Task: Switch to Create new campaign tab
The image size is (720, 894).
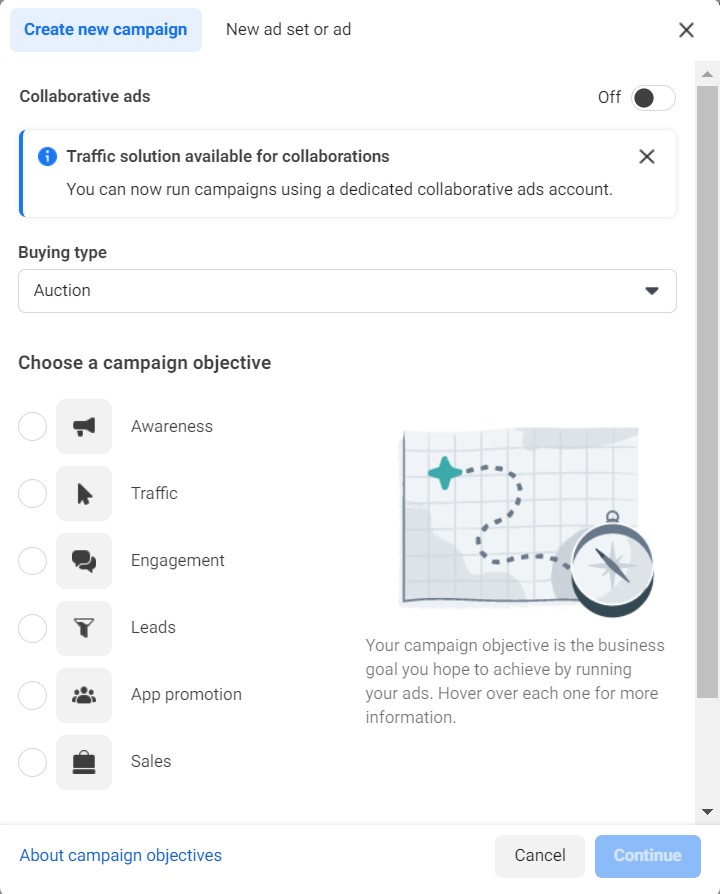Action: 105,30
